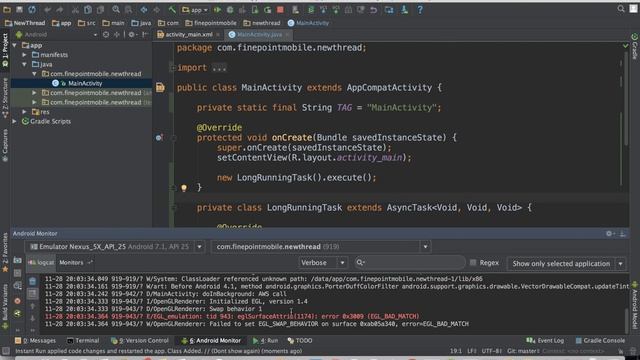Image resolution: width=640 pixels, height=360 pixels.
Task: Open the 4: Run tool tab
Action: (265, 340)
